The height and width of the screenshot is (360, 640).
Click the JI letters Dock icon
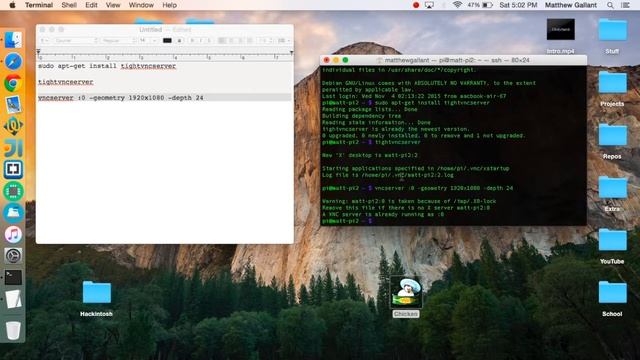click(13, 148)
